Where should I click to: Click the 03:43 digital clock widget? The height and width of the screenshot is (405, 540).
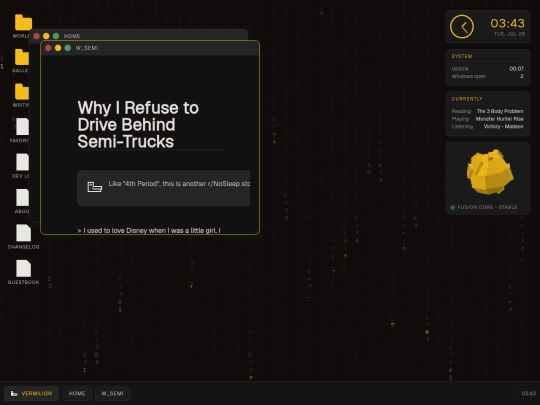click(x=507, y=23)
